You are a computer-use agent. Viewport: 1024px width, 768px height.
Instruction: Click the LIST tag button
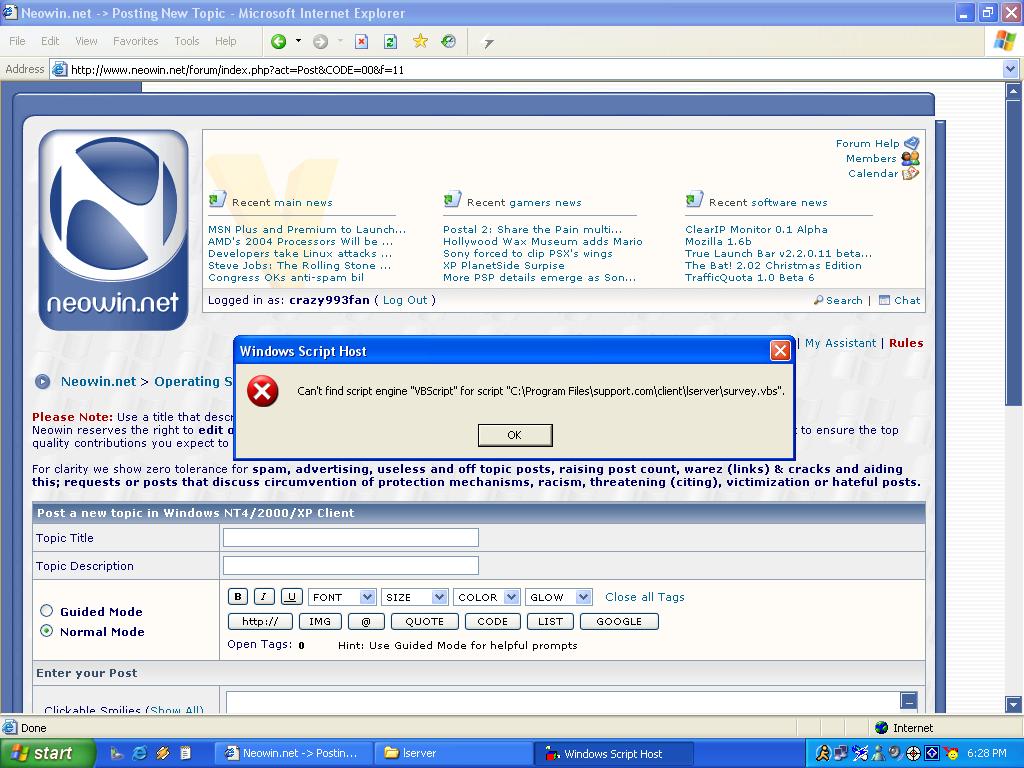coord(551,622)
